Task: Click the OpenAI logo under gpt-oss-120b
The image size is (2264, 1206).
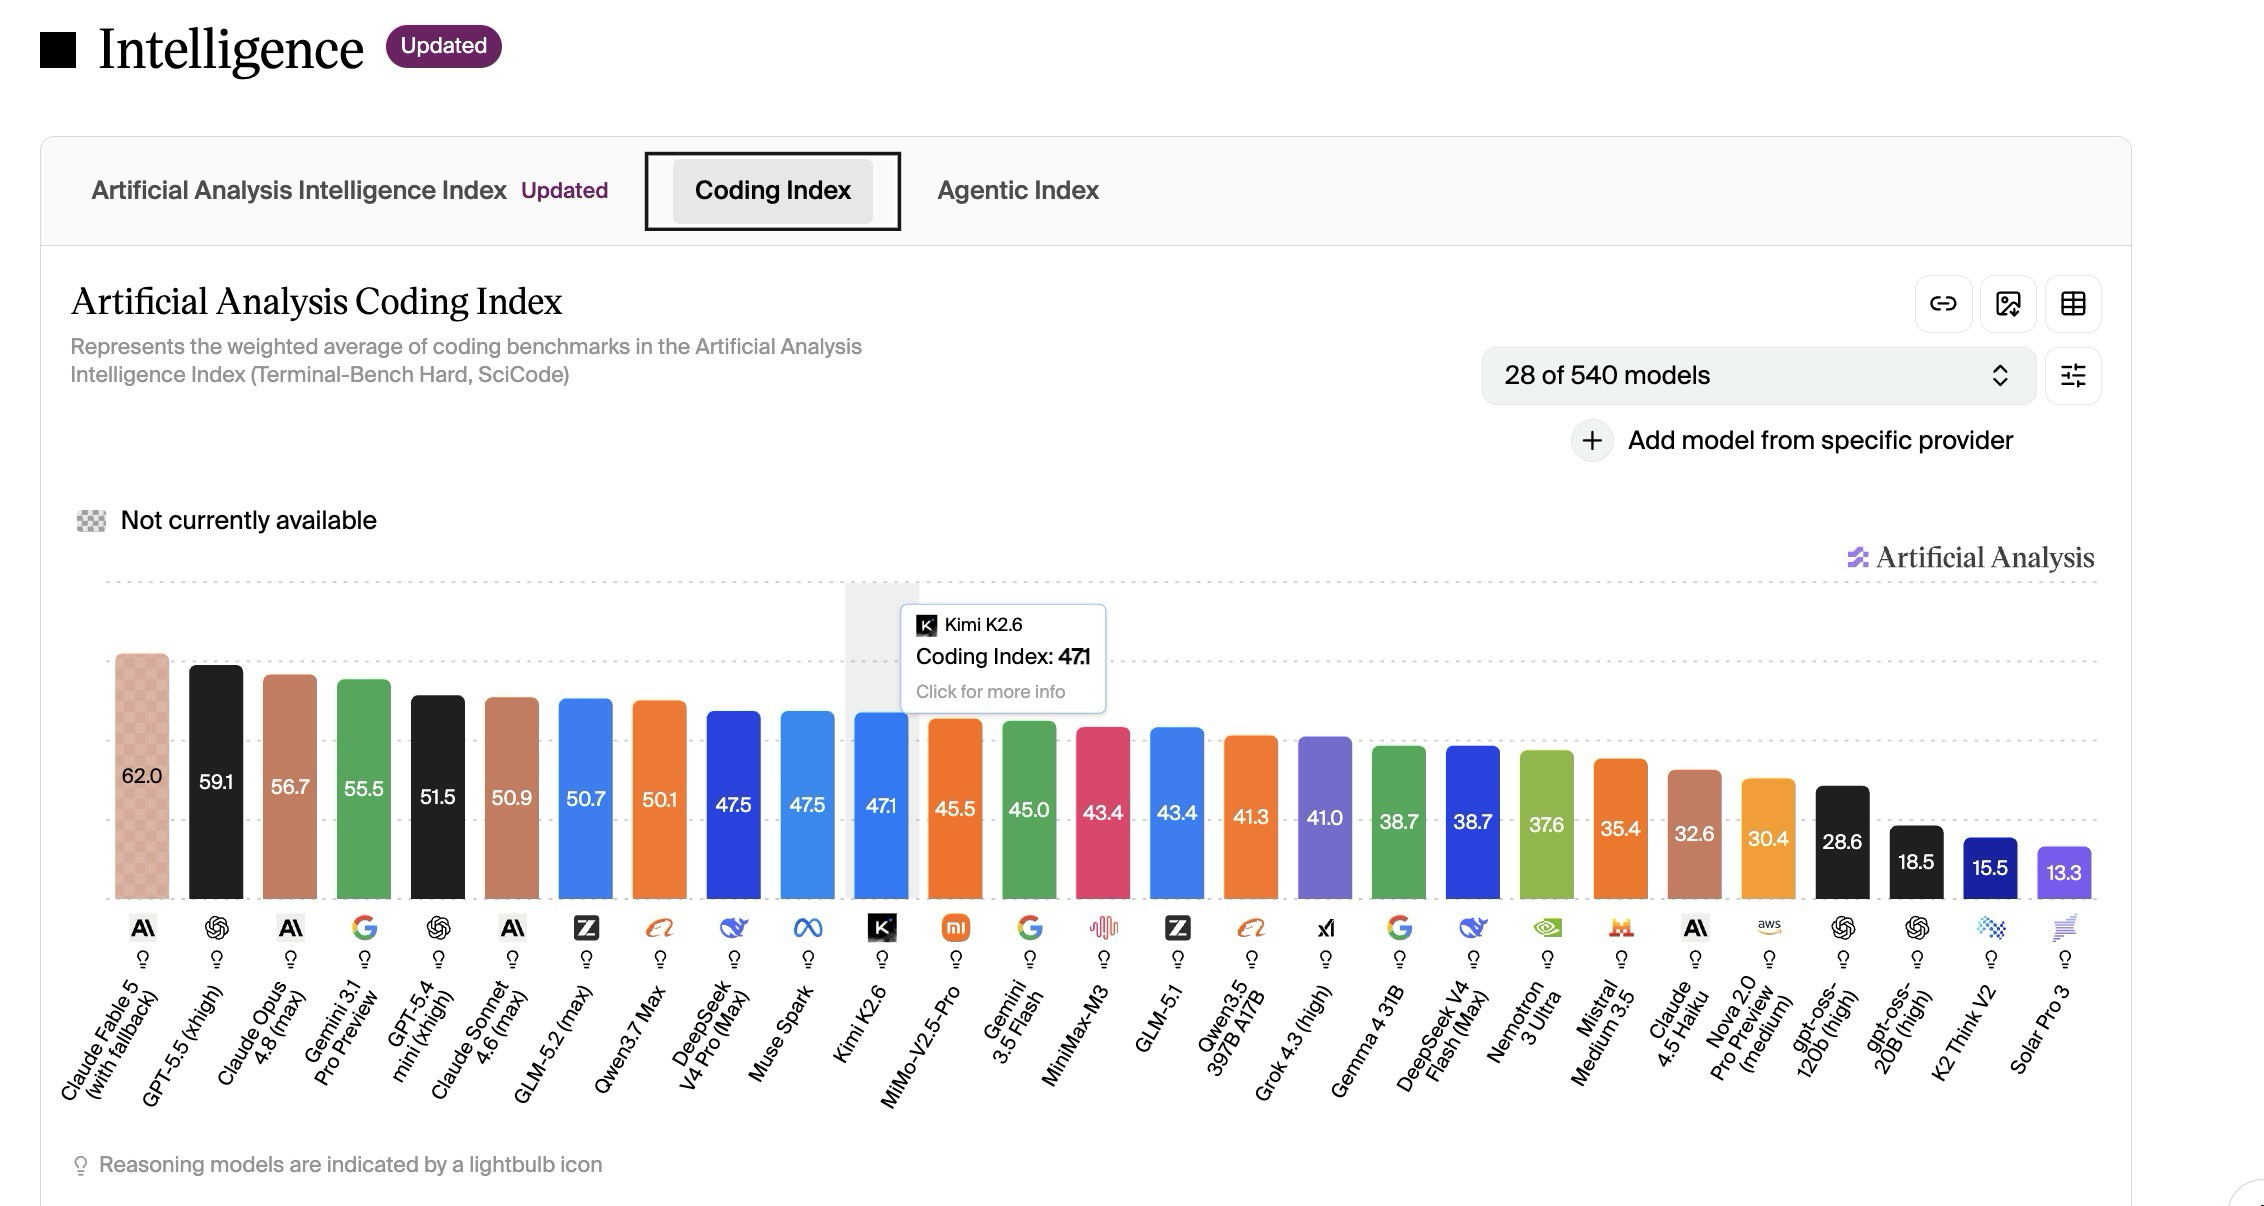Action: click(x=1843, y=928)
